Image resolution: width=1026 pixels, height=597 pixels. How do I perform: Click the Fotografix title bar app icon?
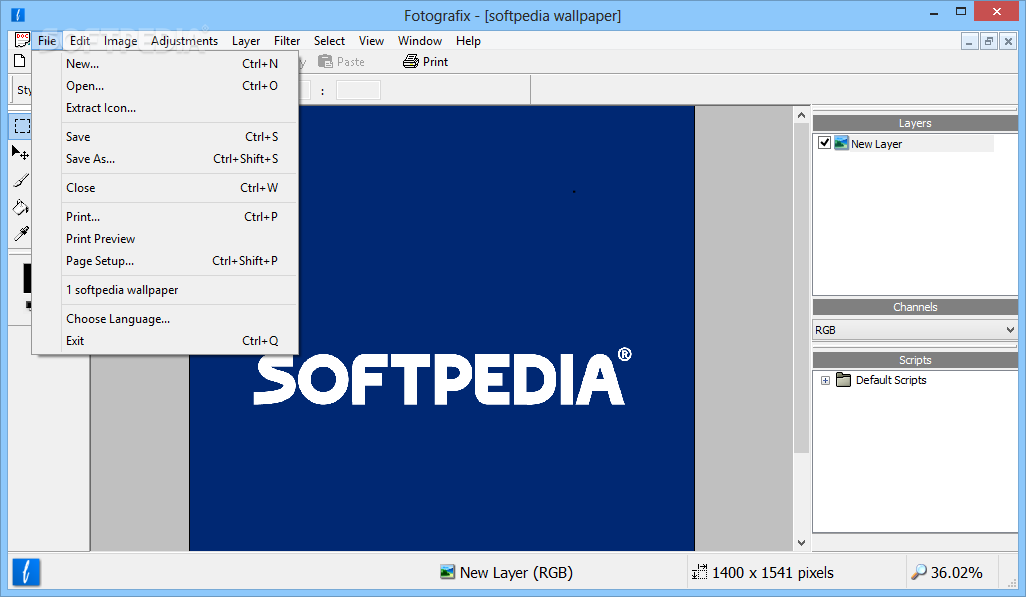tap(18, 14)
